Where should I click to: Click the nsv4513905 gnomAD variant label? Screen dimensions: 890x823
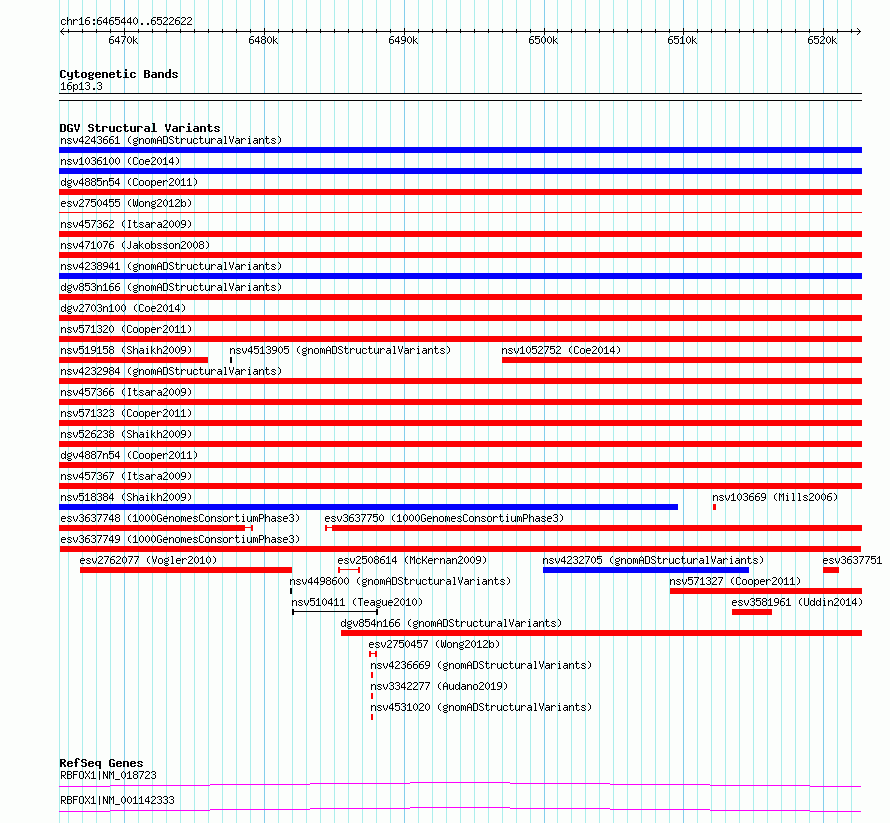pos(340,350)
